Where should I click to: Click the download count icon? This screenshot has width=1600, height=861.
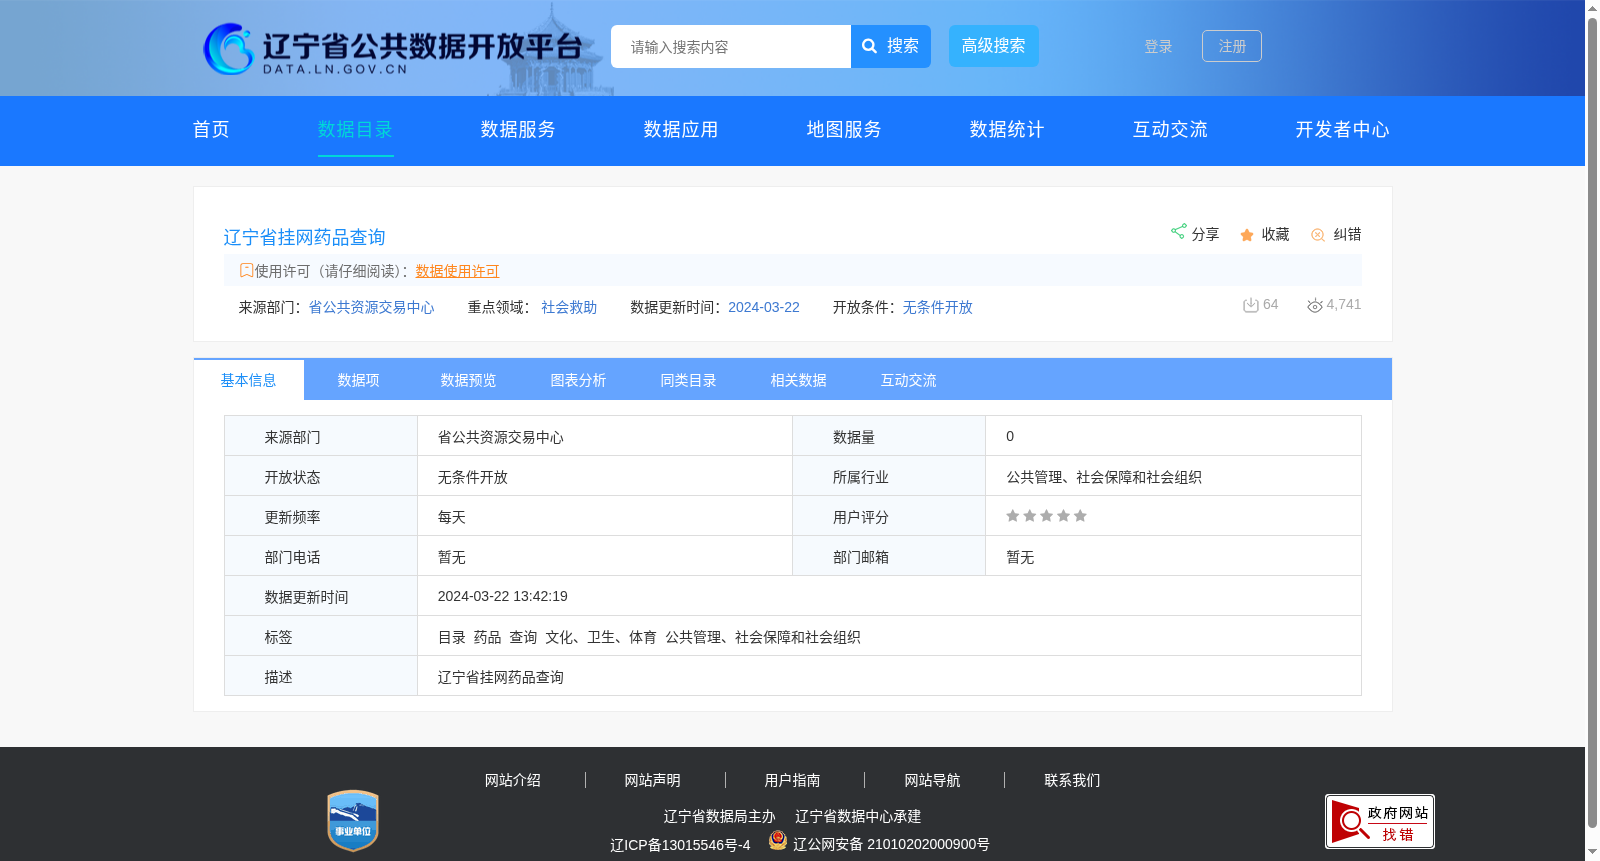click(1251, 305)
